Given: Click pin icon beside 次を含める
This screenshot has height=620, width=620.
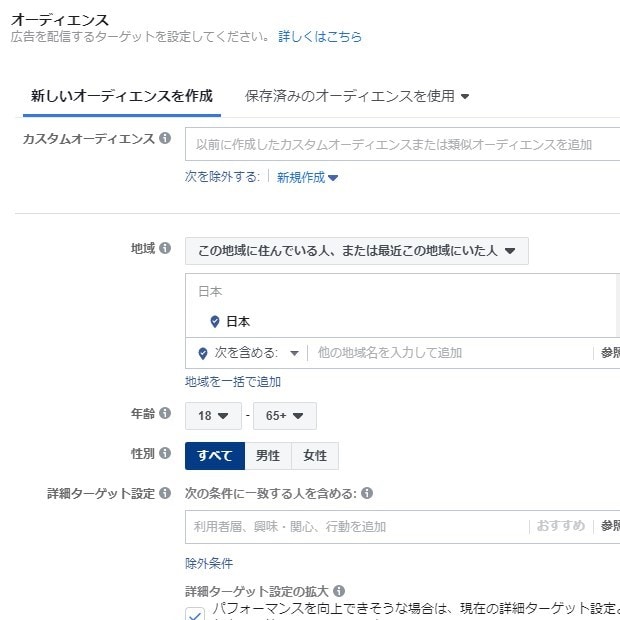Looking at the screenshot, I should pyautogui.click(x=203, y=353).
